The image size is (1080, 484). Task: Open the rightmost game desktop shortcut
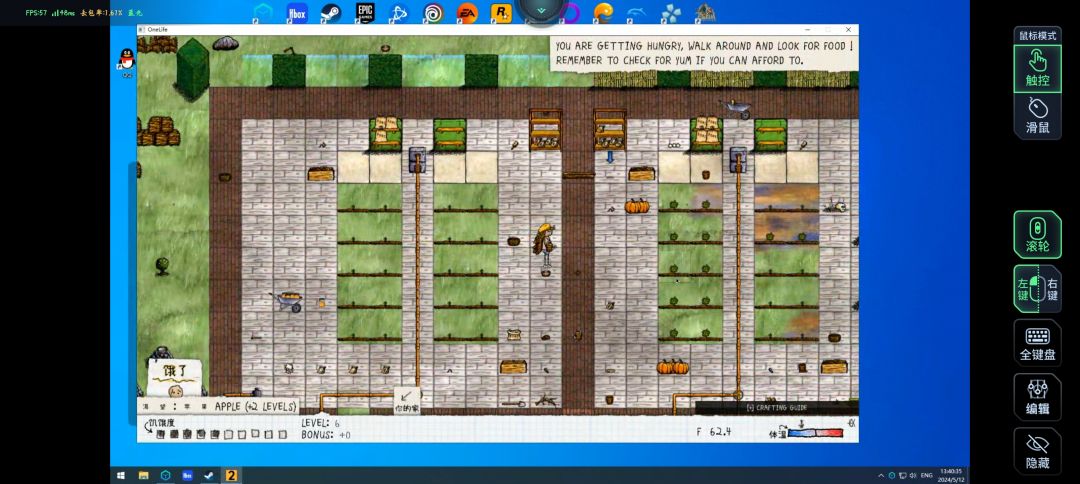tap(705, 13)
